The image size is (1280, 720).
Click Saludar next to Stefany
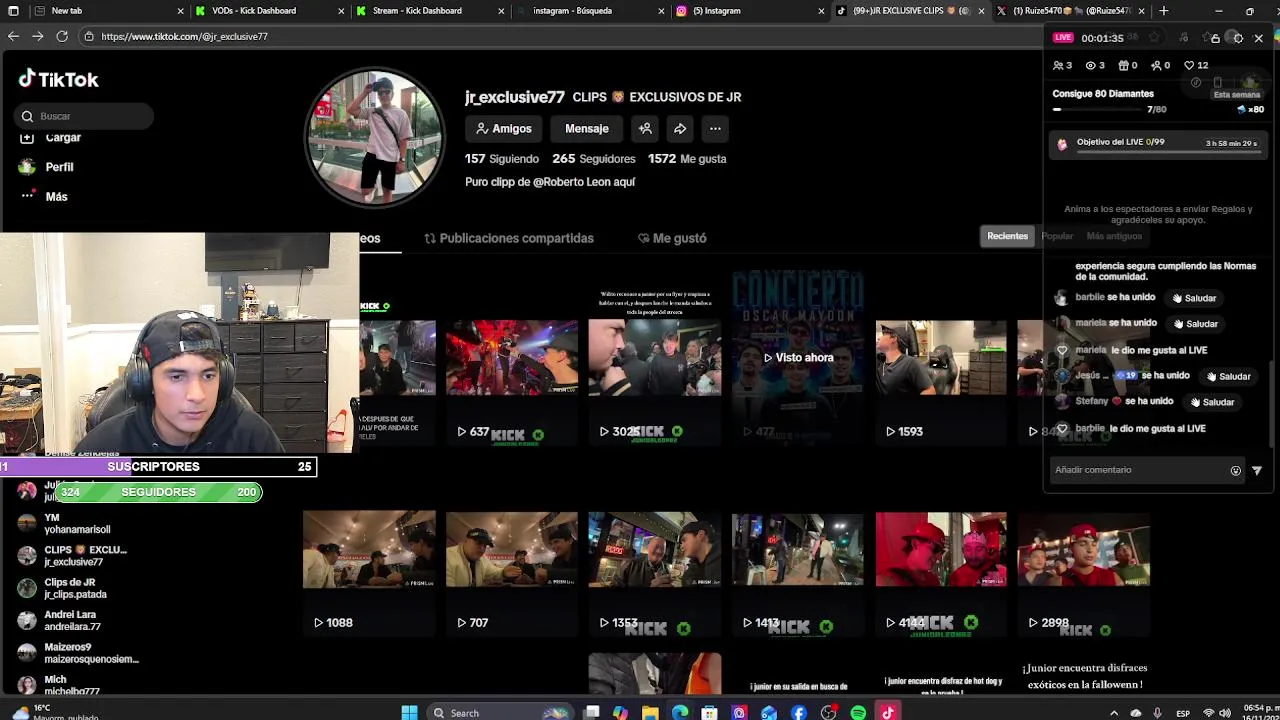coord(1212,402)
